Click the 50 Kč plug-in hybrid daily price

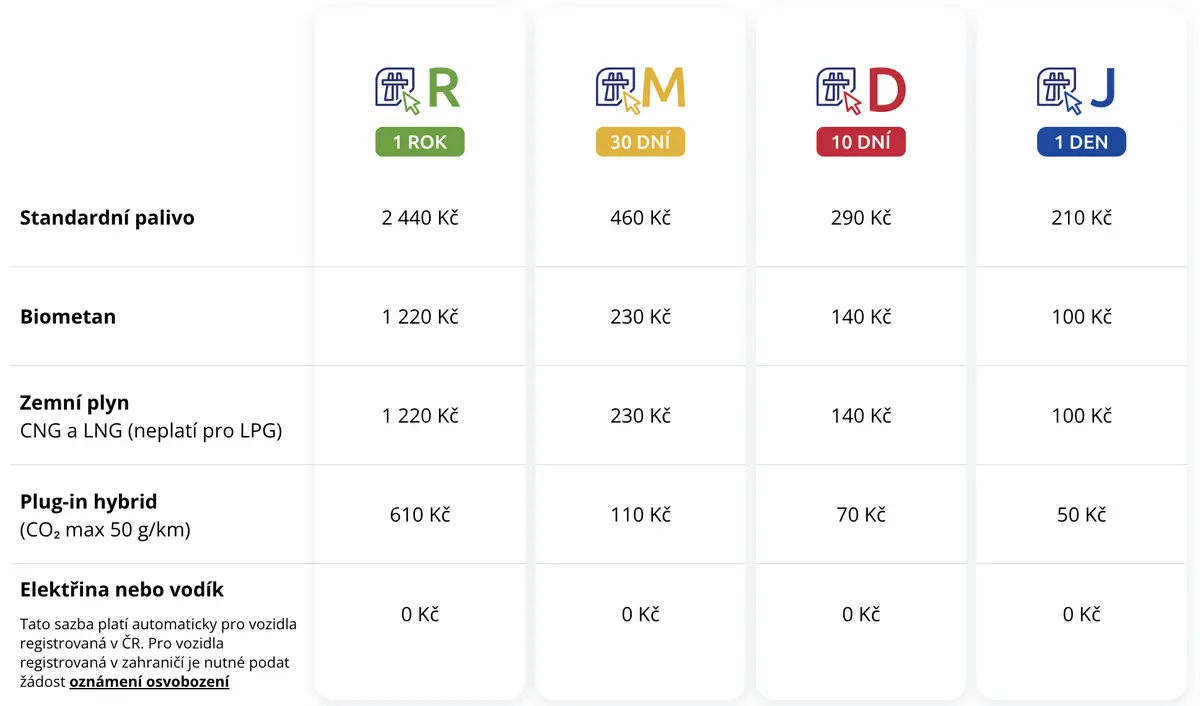point(1081,514)
